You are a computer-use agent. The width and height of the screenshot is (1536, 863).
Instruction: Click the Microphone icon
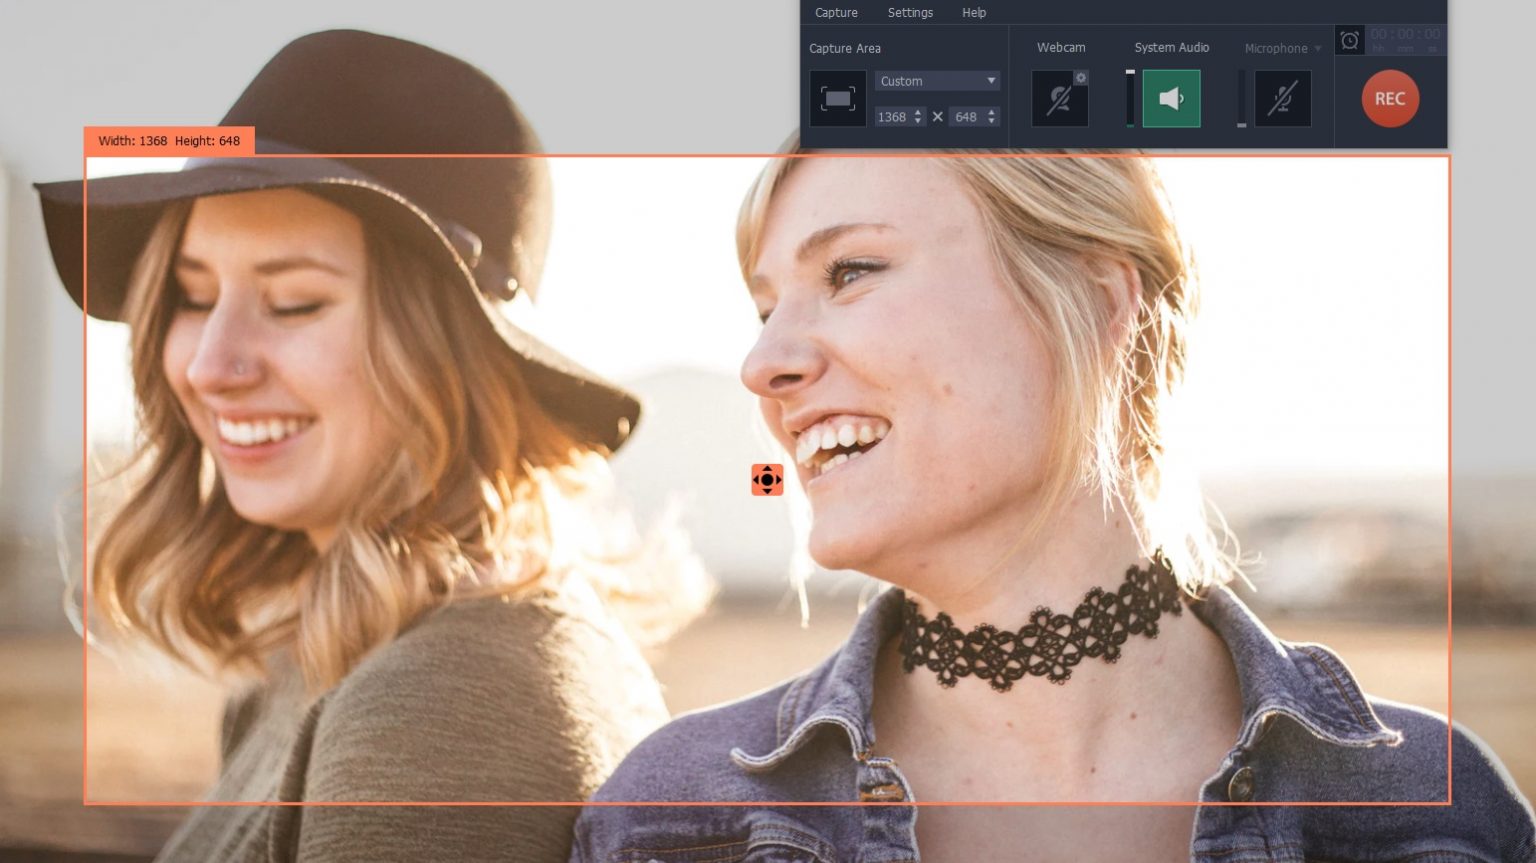point(1283,98)
